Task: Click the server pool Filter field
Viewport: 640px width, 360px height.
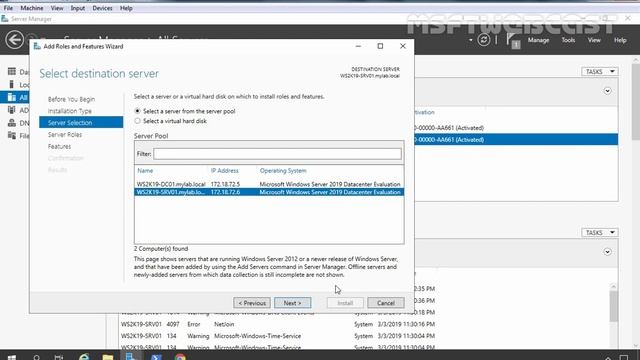Action: (277, 154)
